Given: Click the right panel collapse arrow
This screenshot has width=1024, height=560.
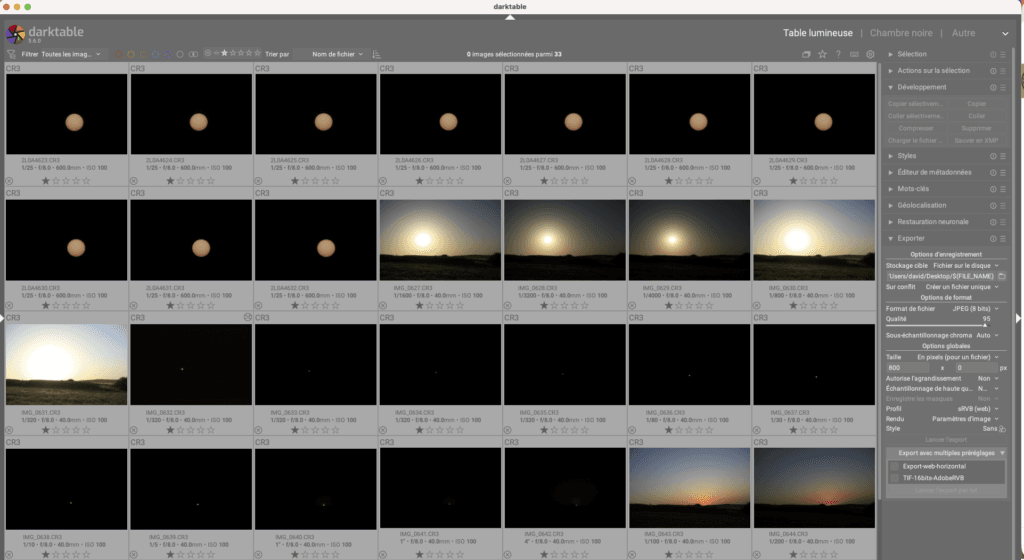Looking at the screenshot, I should (x=1018, y=318).
